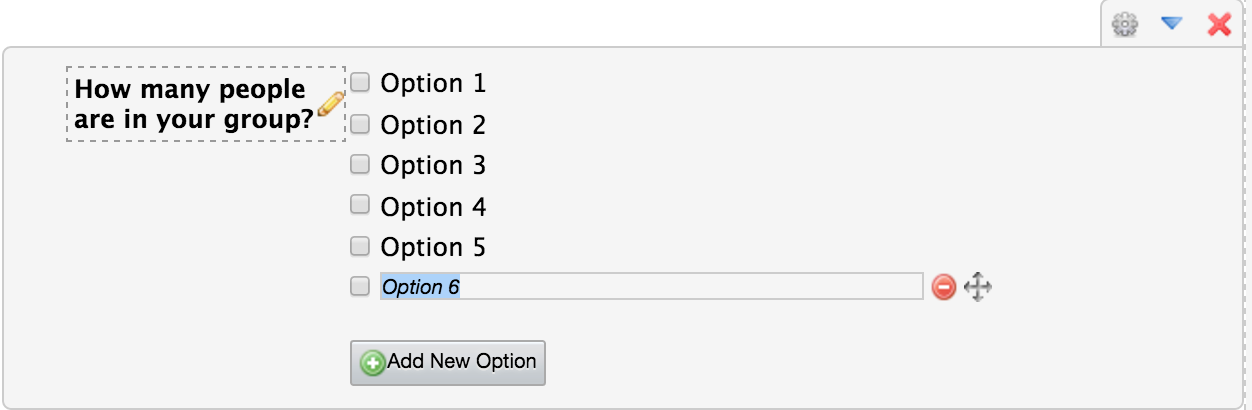
Task: Check the Option 1 checkbox
Action: [x=360, y=82]
